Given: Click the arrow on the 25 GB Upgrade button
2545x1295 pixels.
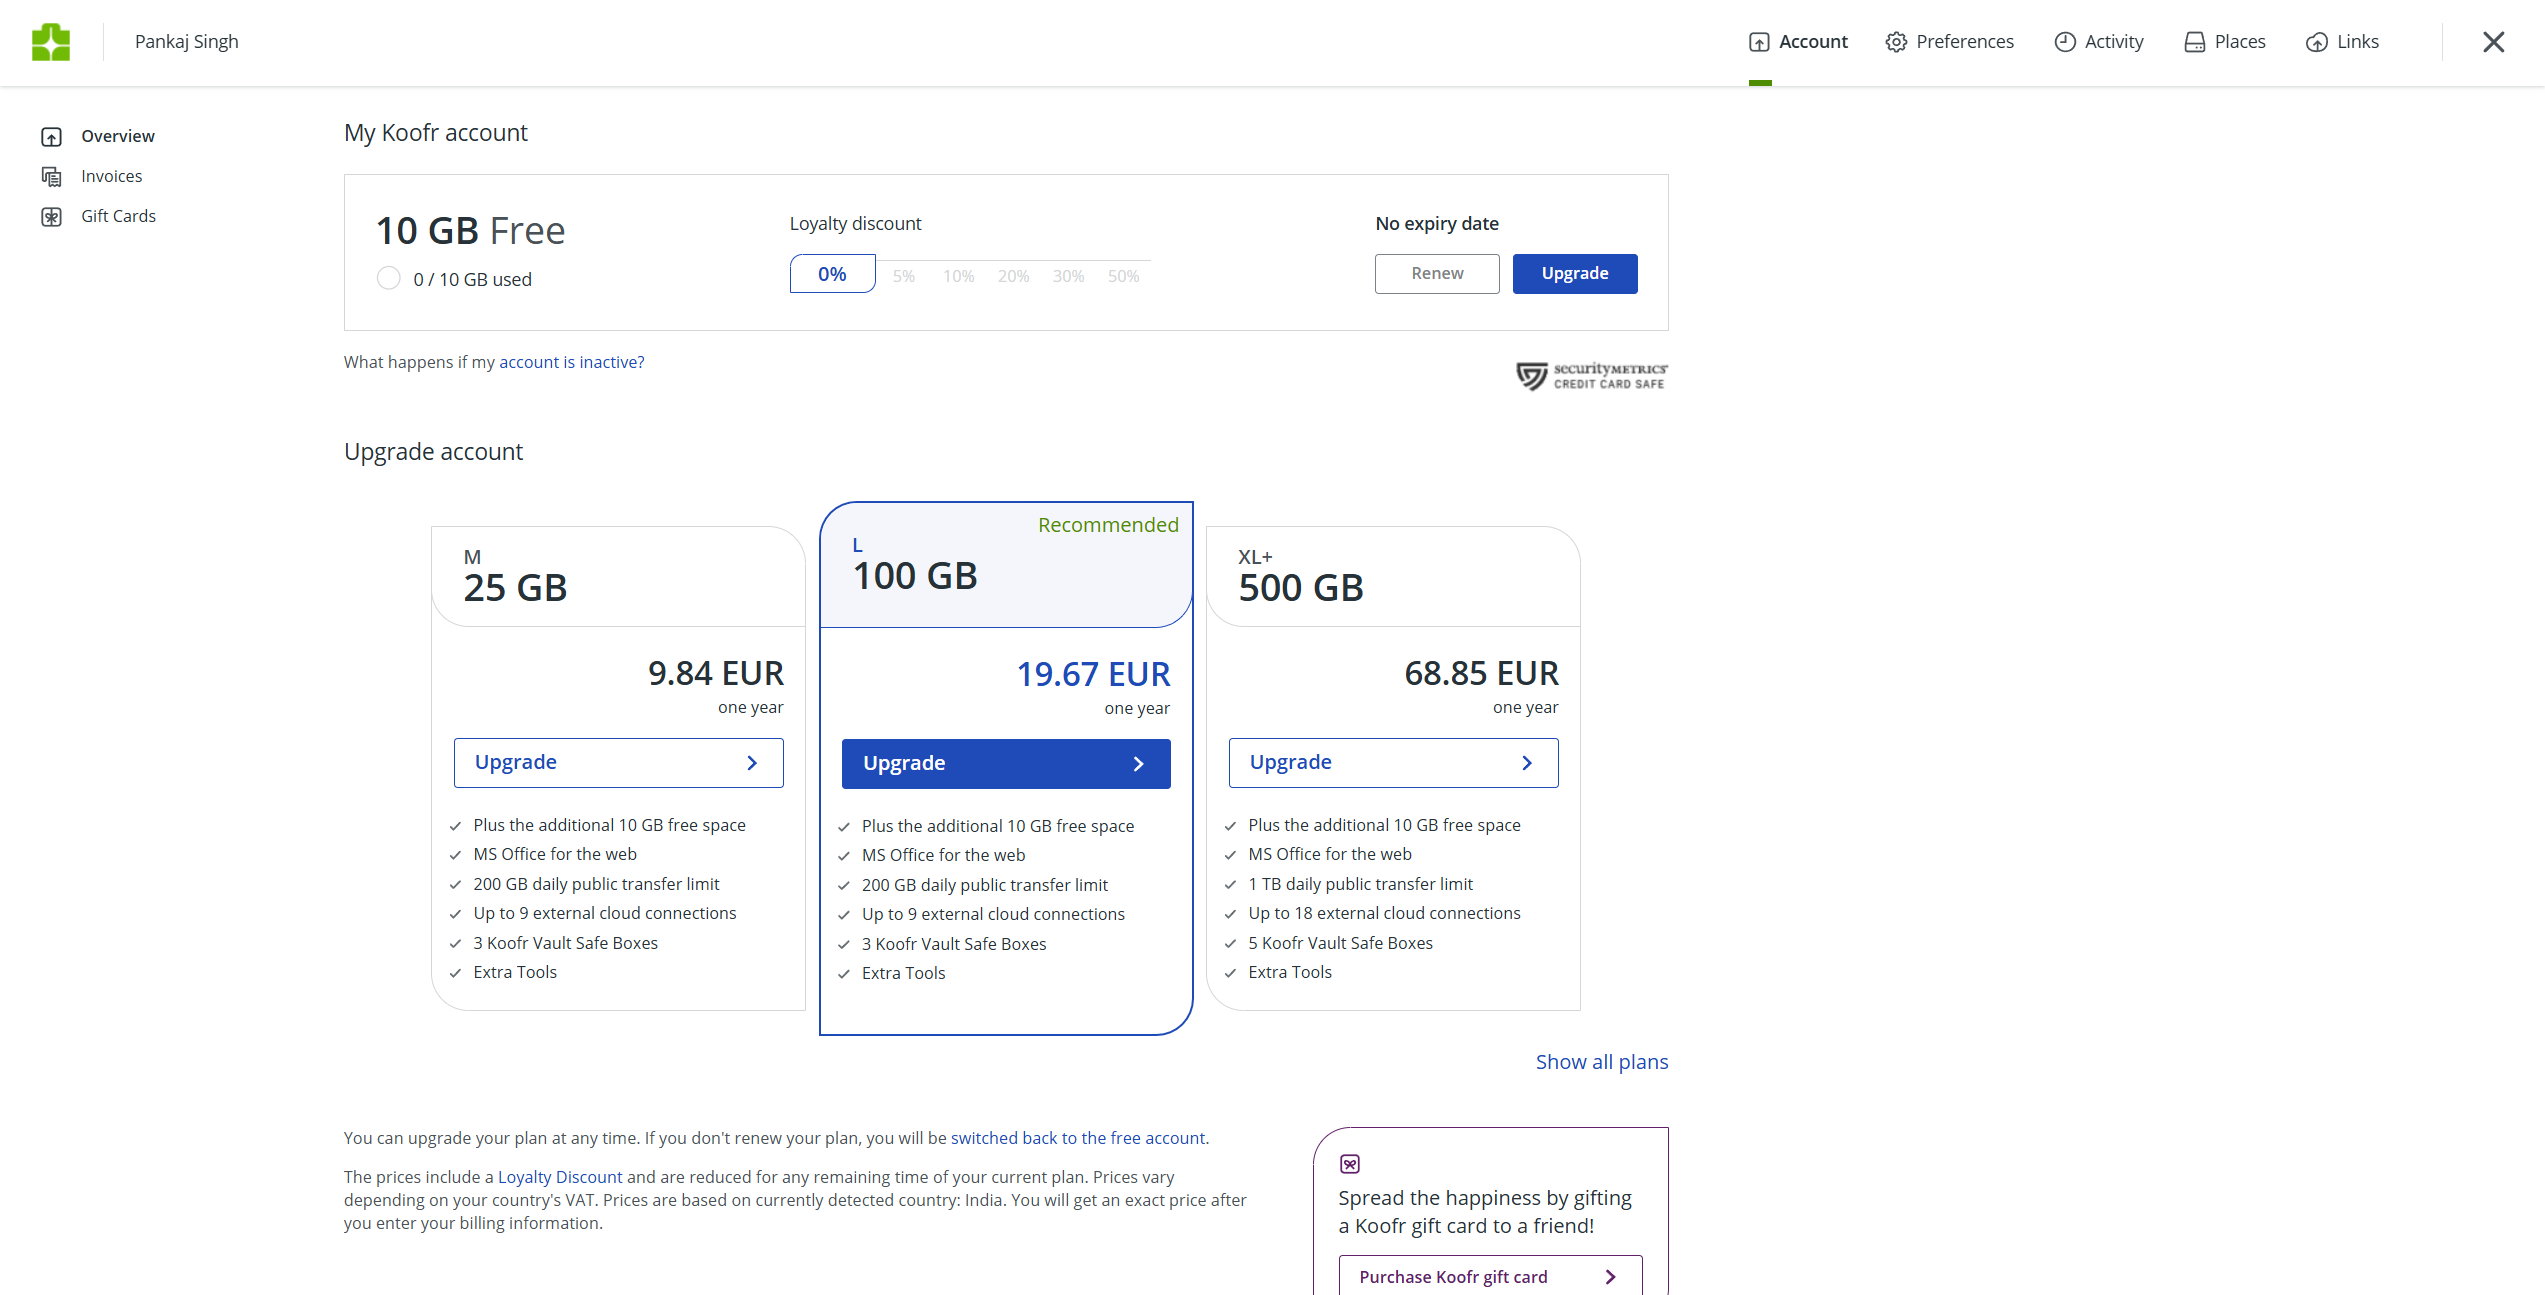Looking at the screenshot, I should [751, 762].
